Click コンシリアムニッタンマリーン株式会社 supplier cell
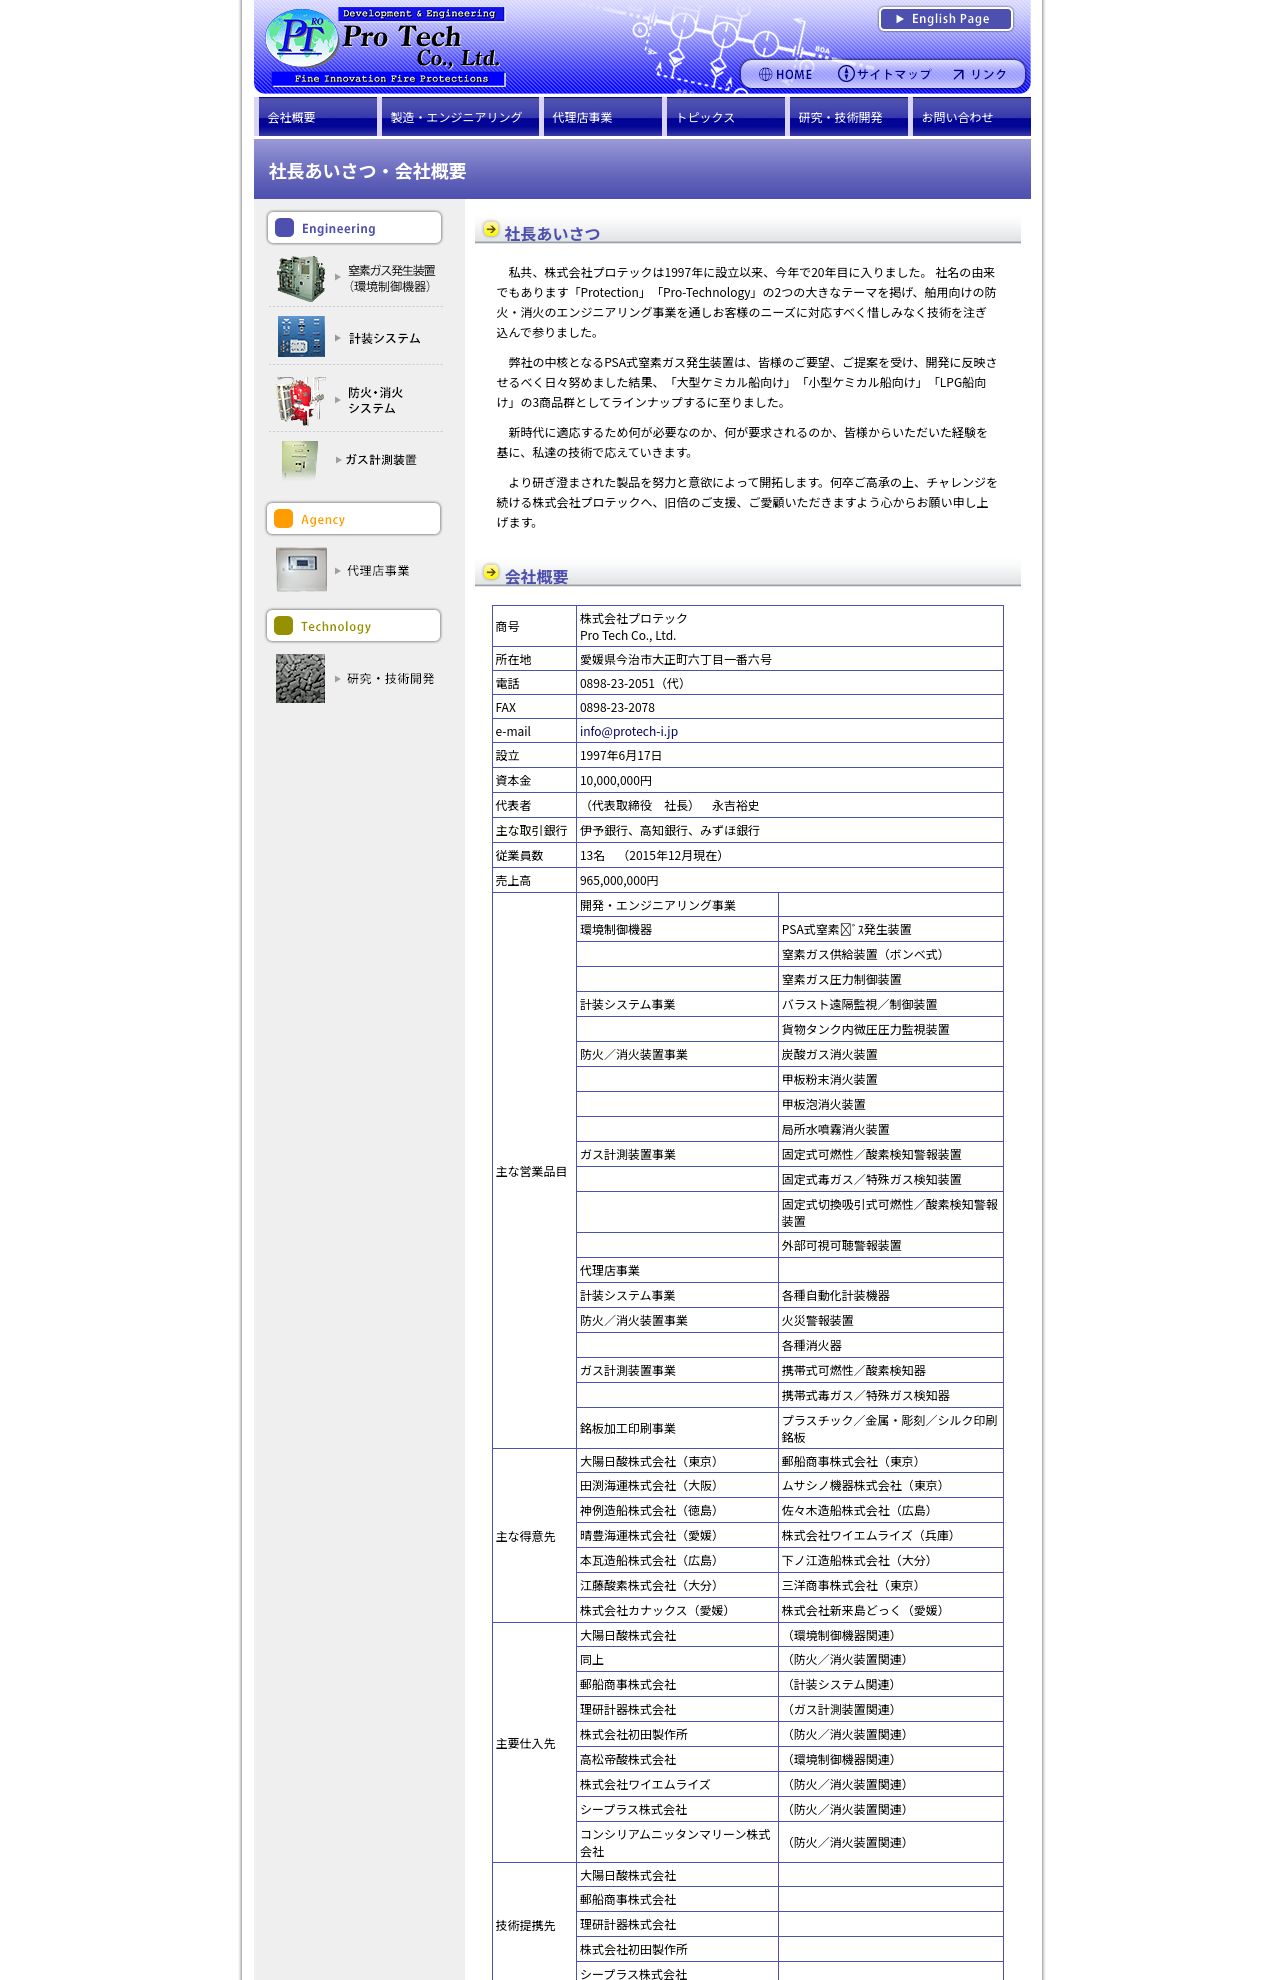The image size is (1284, 1980). (x=677, y=1842)
